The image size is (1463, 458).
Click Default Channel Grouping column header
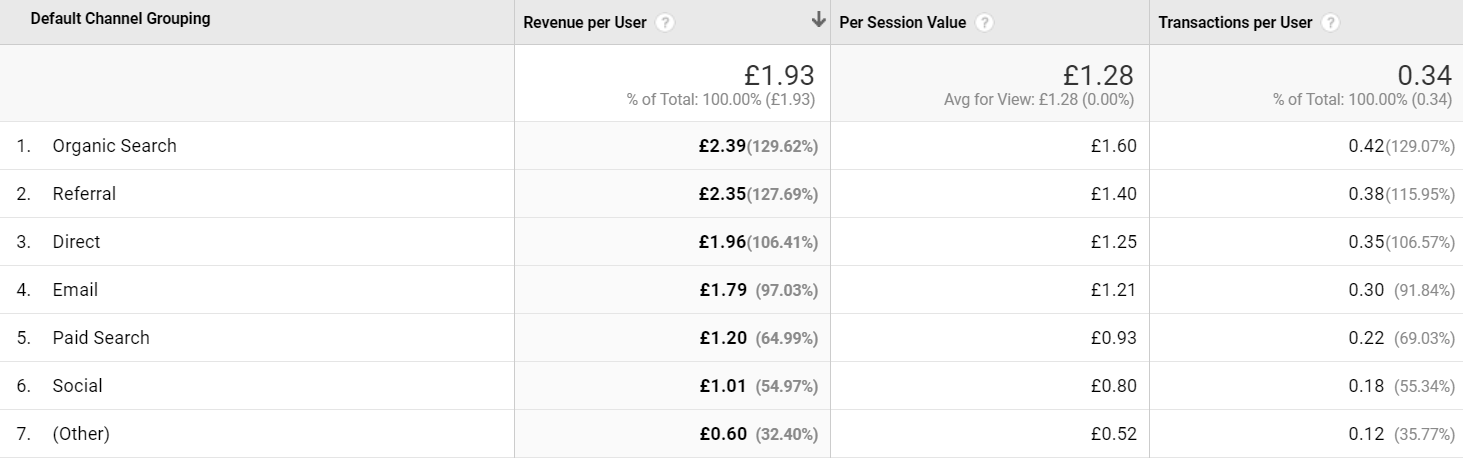(120, 19)
